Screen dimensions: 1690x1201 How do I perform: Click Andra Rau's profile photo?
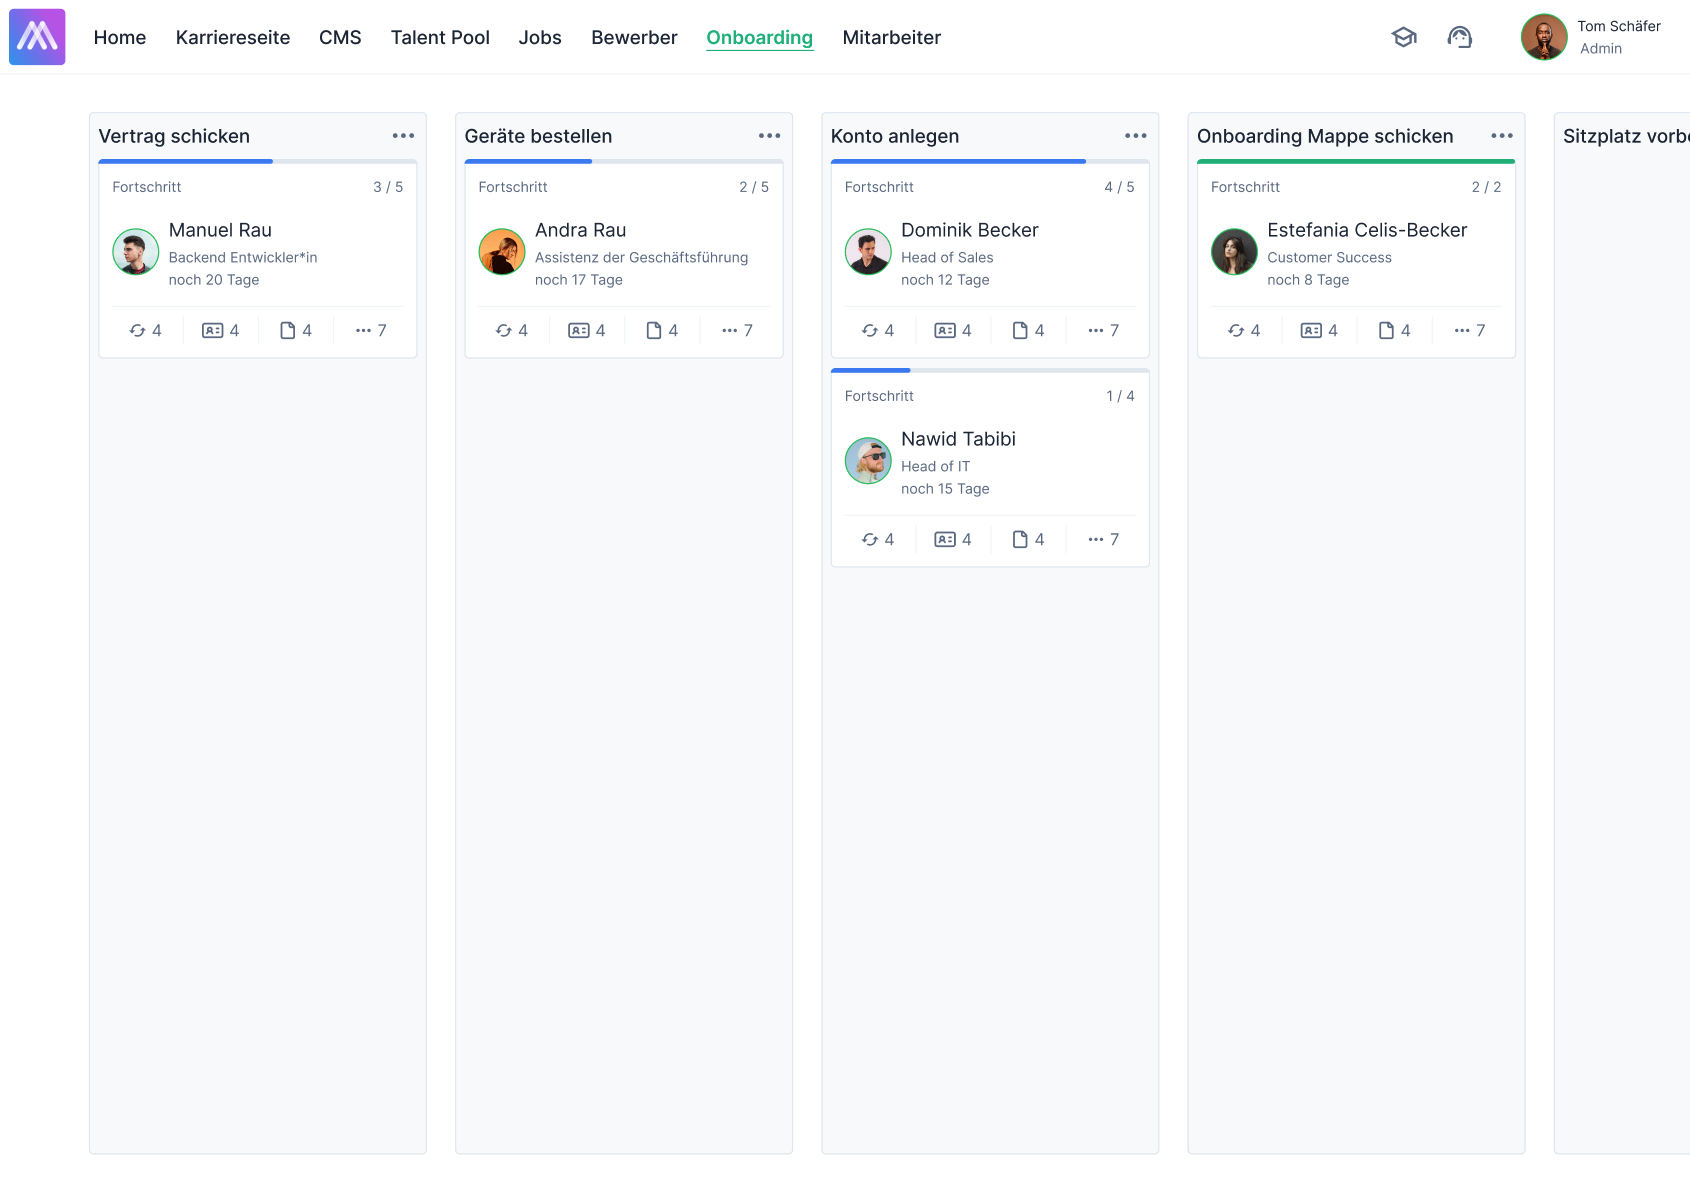(x=502, y=252)
